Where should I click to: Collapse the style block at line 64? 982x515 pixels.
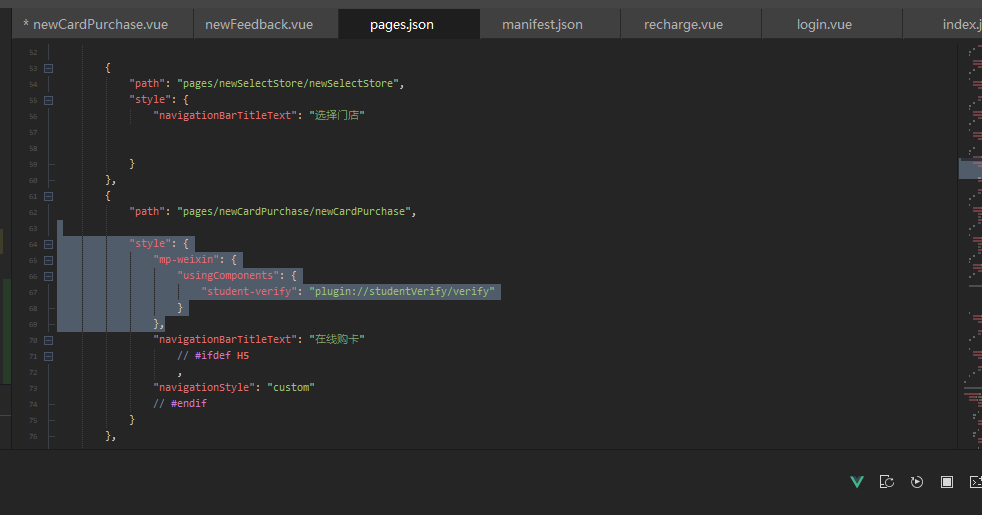[48, 244]
